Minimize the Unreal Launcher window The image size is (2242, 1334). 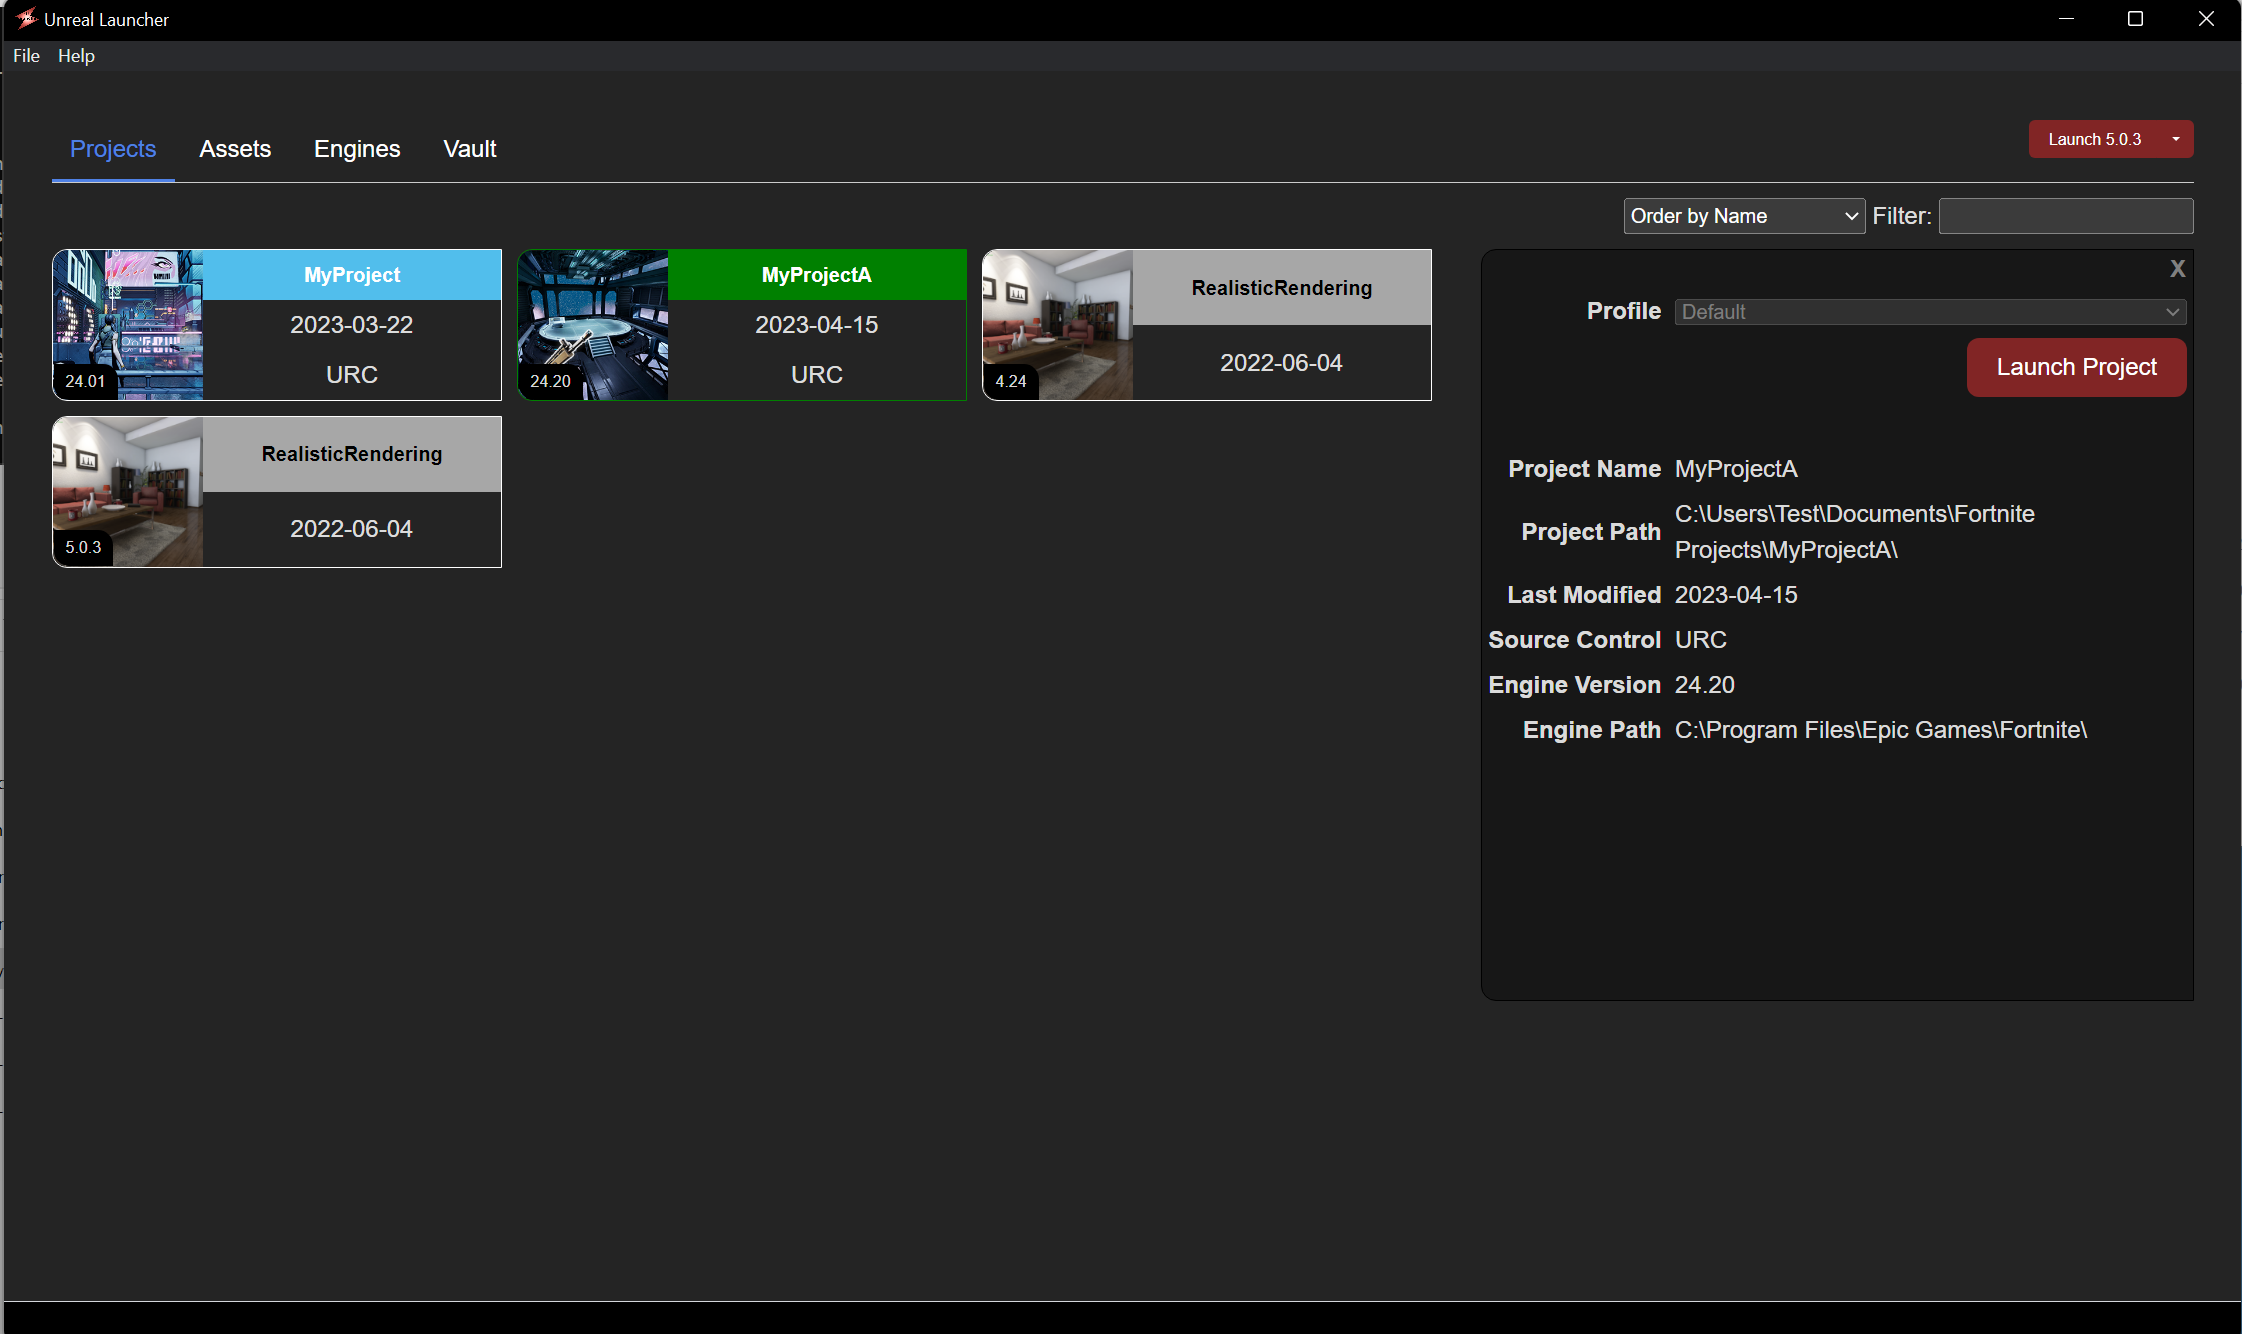[2066, 19]
